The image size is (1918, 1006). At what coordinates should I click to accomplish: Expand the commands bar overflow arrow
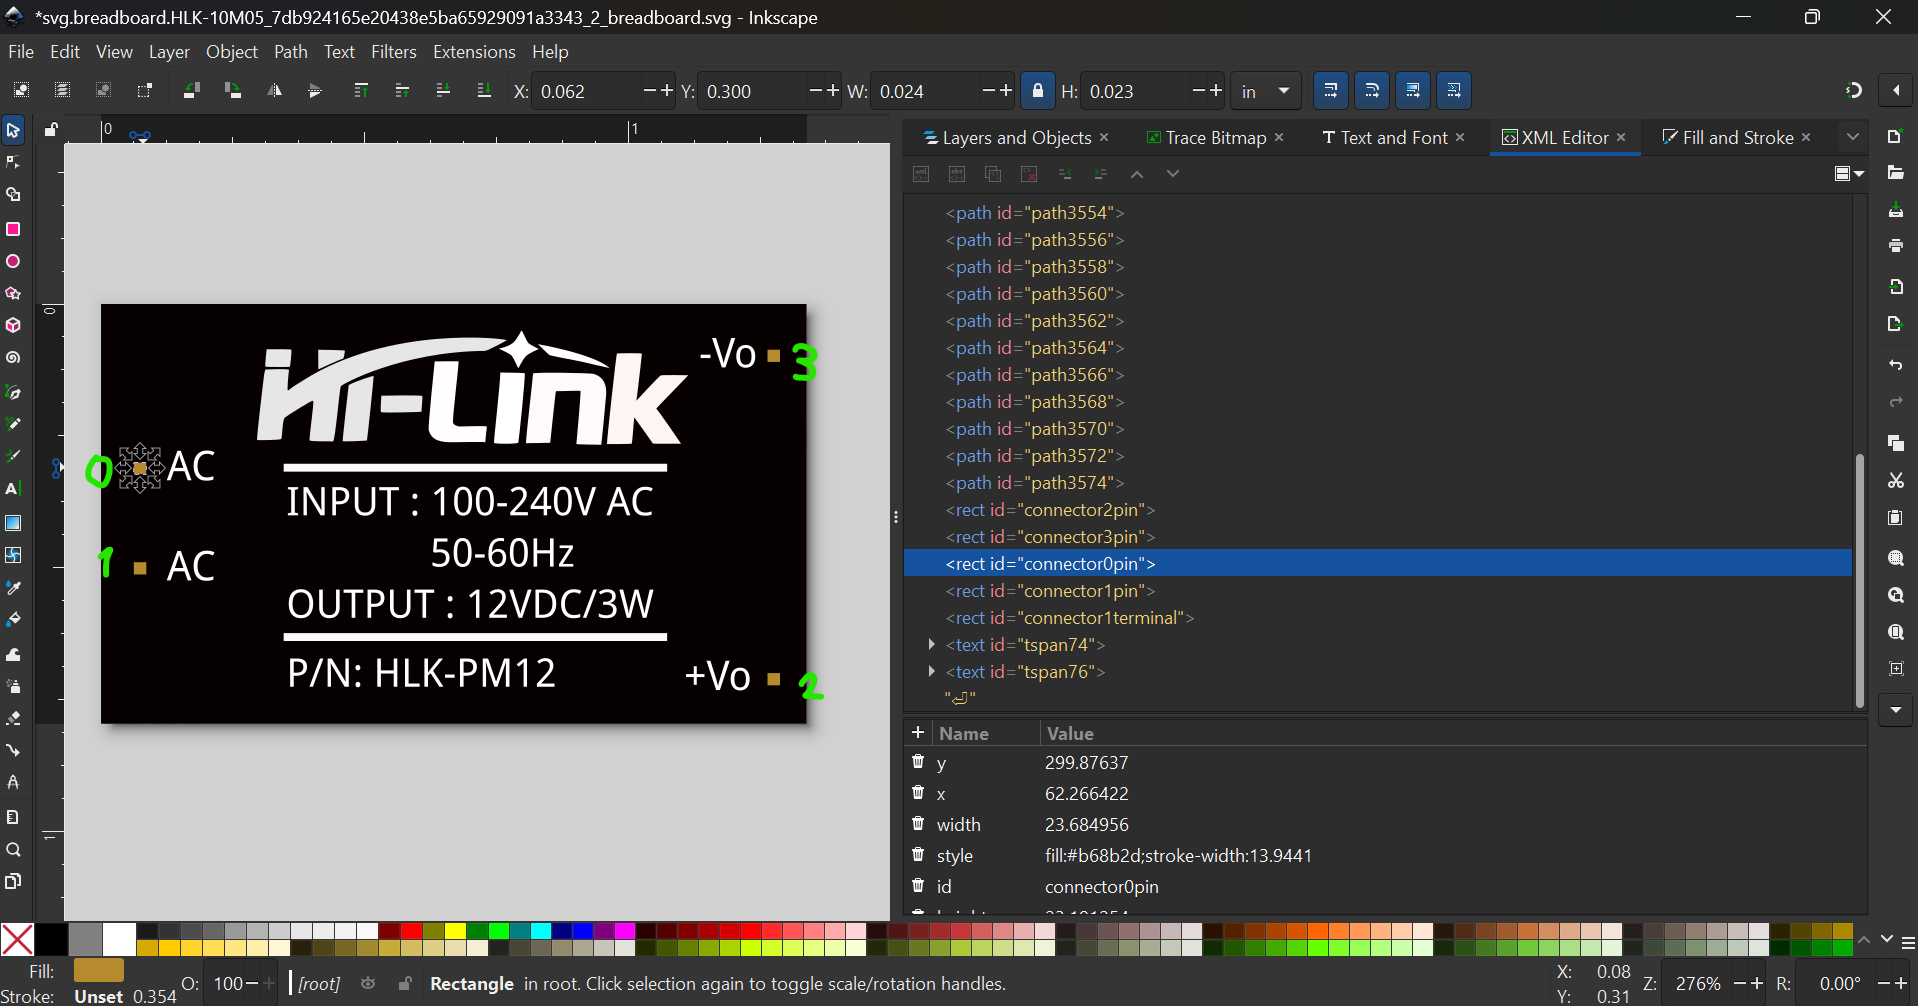point(1895,710)
